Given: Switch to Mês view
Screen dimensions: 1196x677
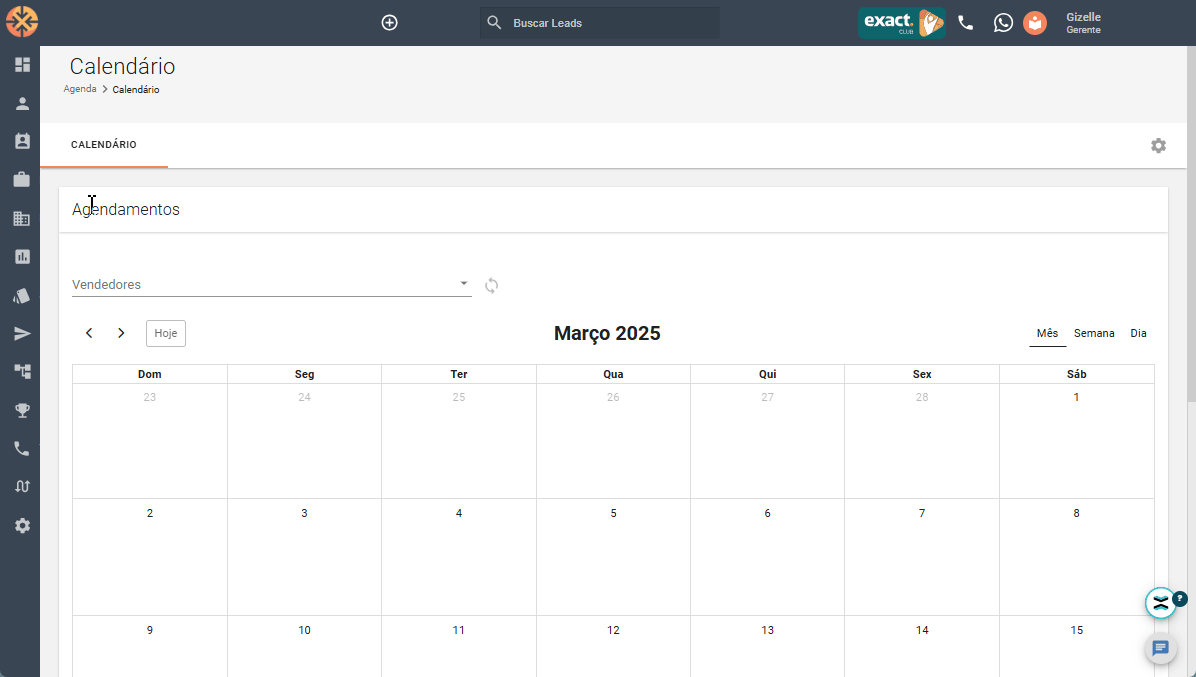Looking at the screenshot, I should [x=1047, y=333].
